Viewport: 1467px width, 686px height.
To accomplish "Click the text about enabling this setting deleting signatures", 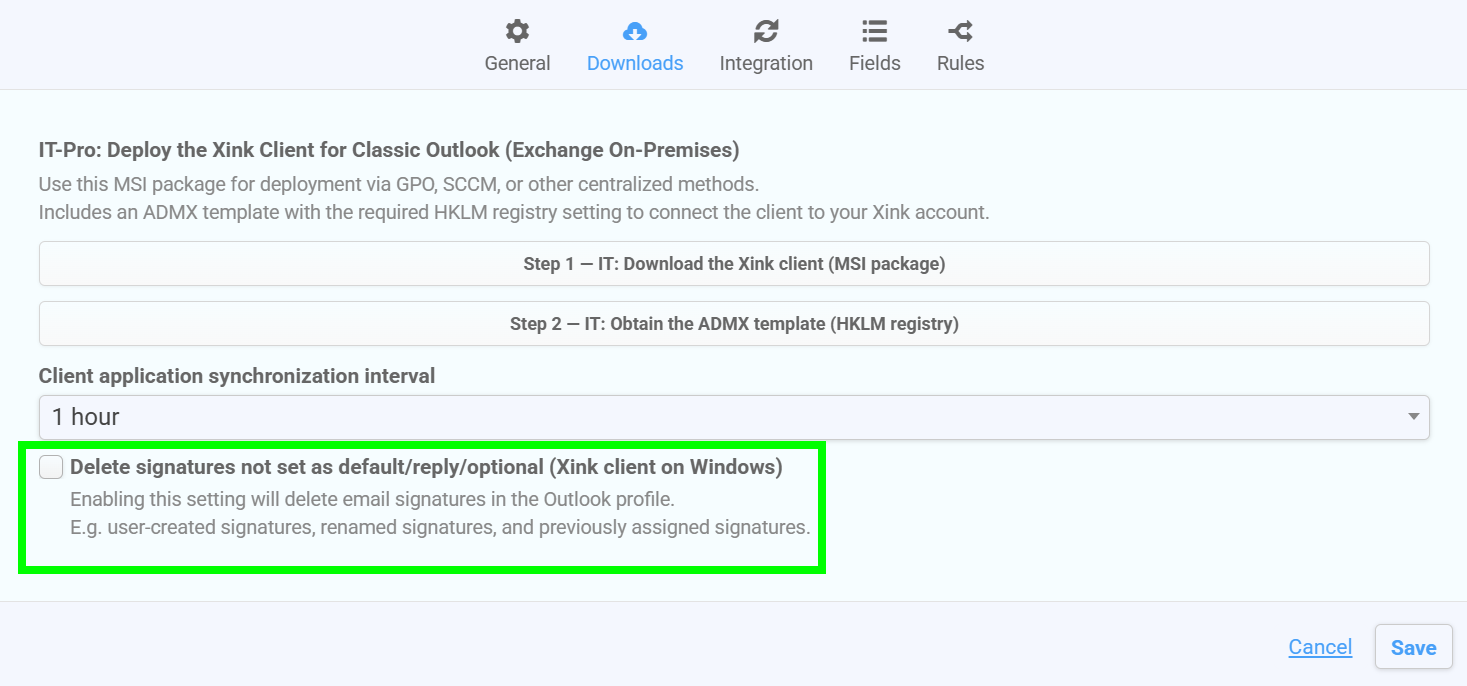I will click(372, 499).
